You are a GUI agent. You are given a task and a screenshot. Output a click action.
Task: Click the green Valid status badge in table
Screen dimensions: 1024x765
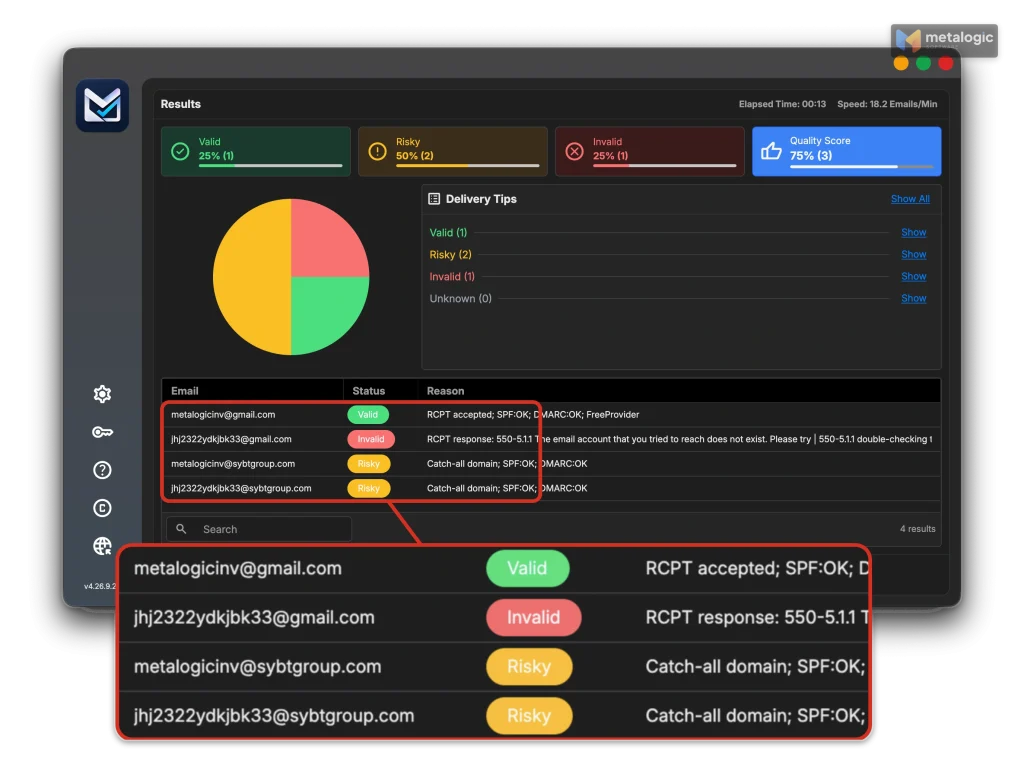[368, 414]
